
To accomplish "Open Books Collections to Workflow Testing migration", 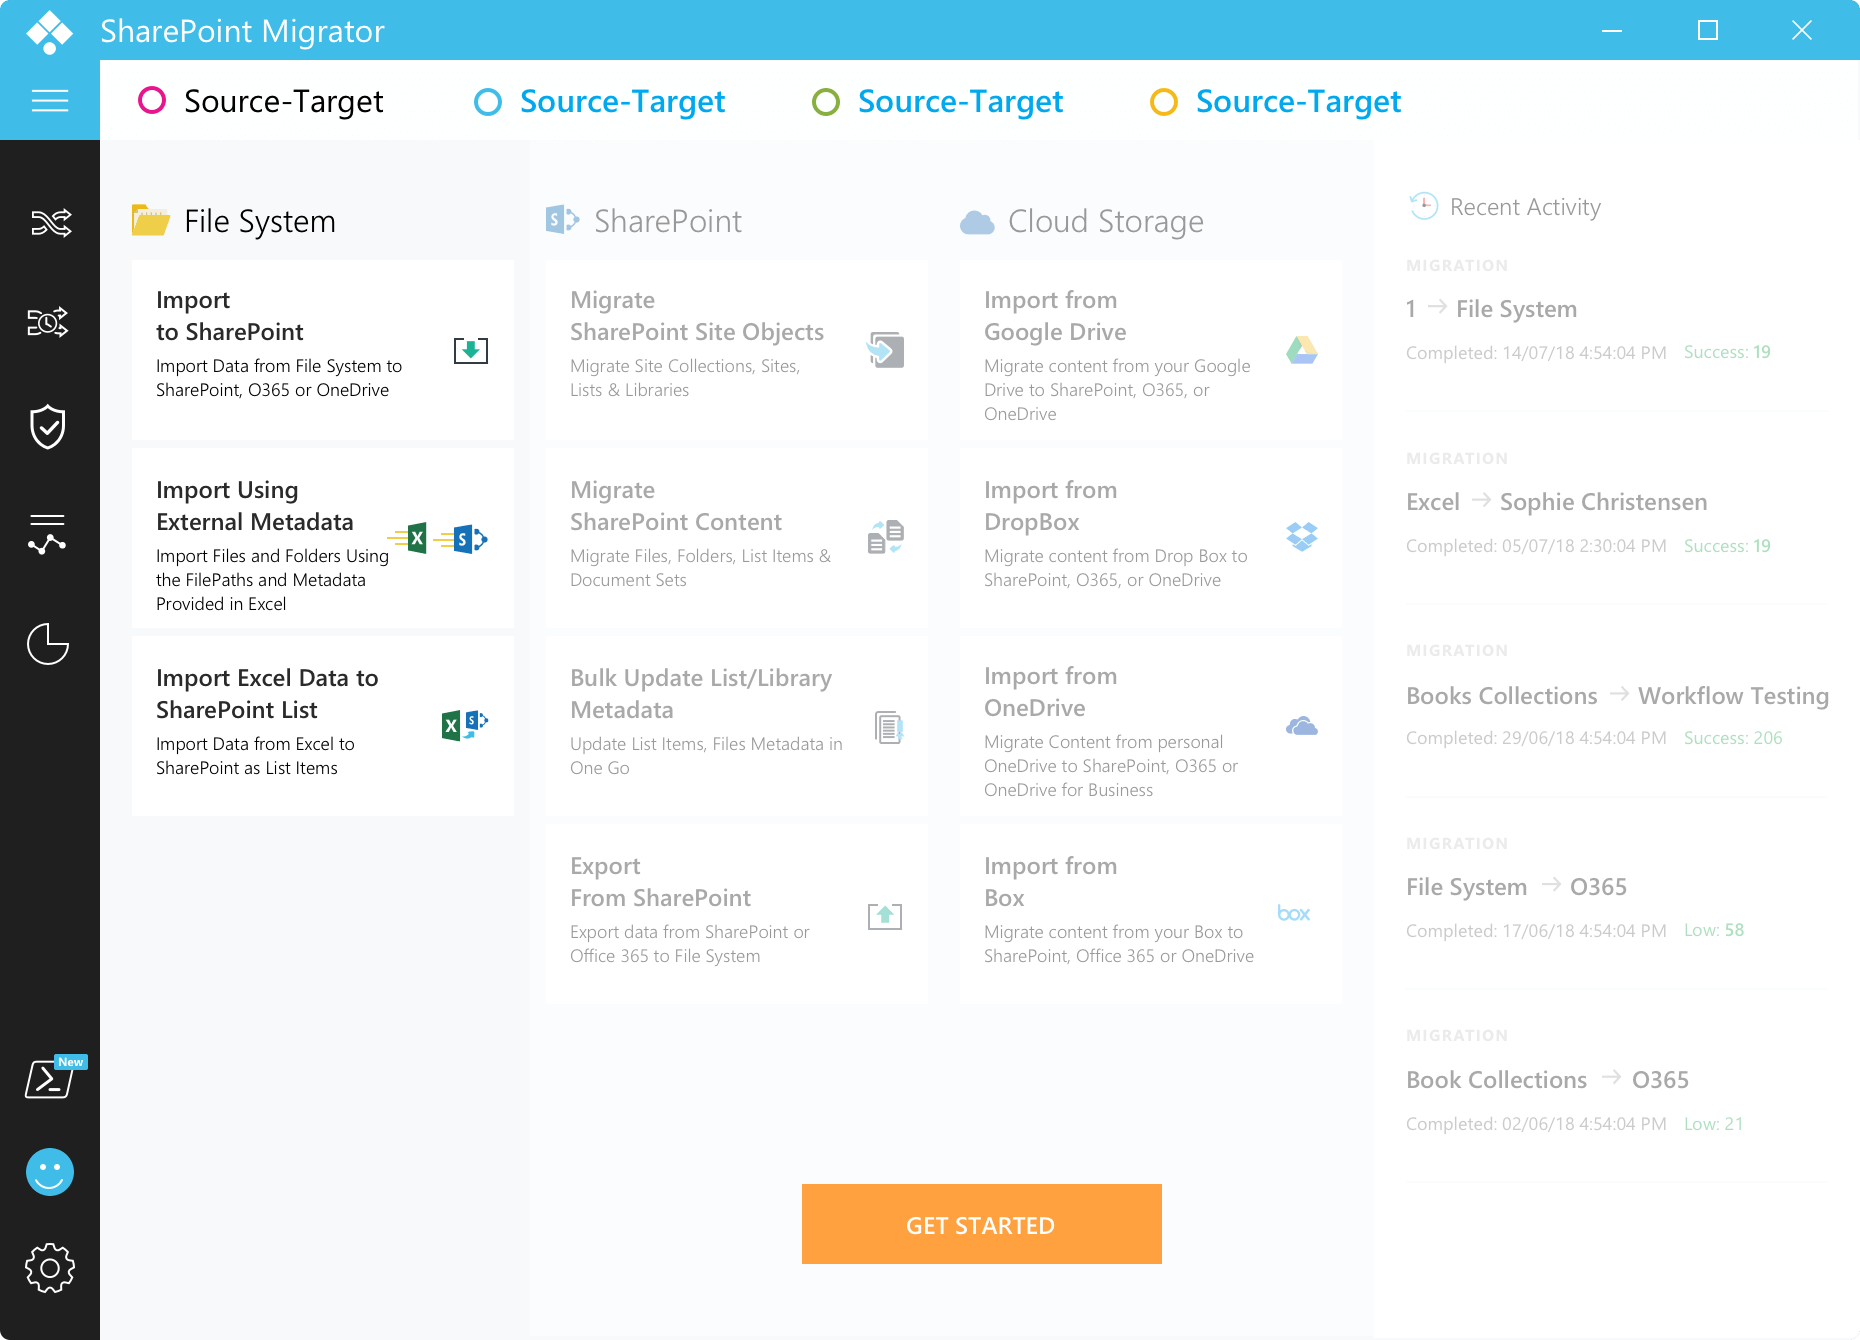I will (x=1617, y=696).
